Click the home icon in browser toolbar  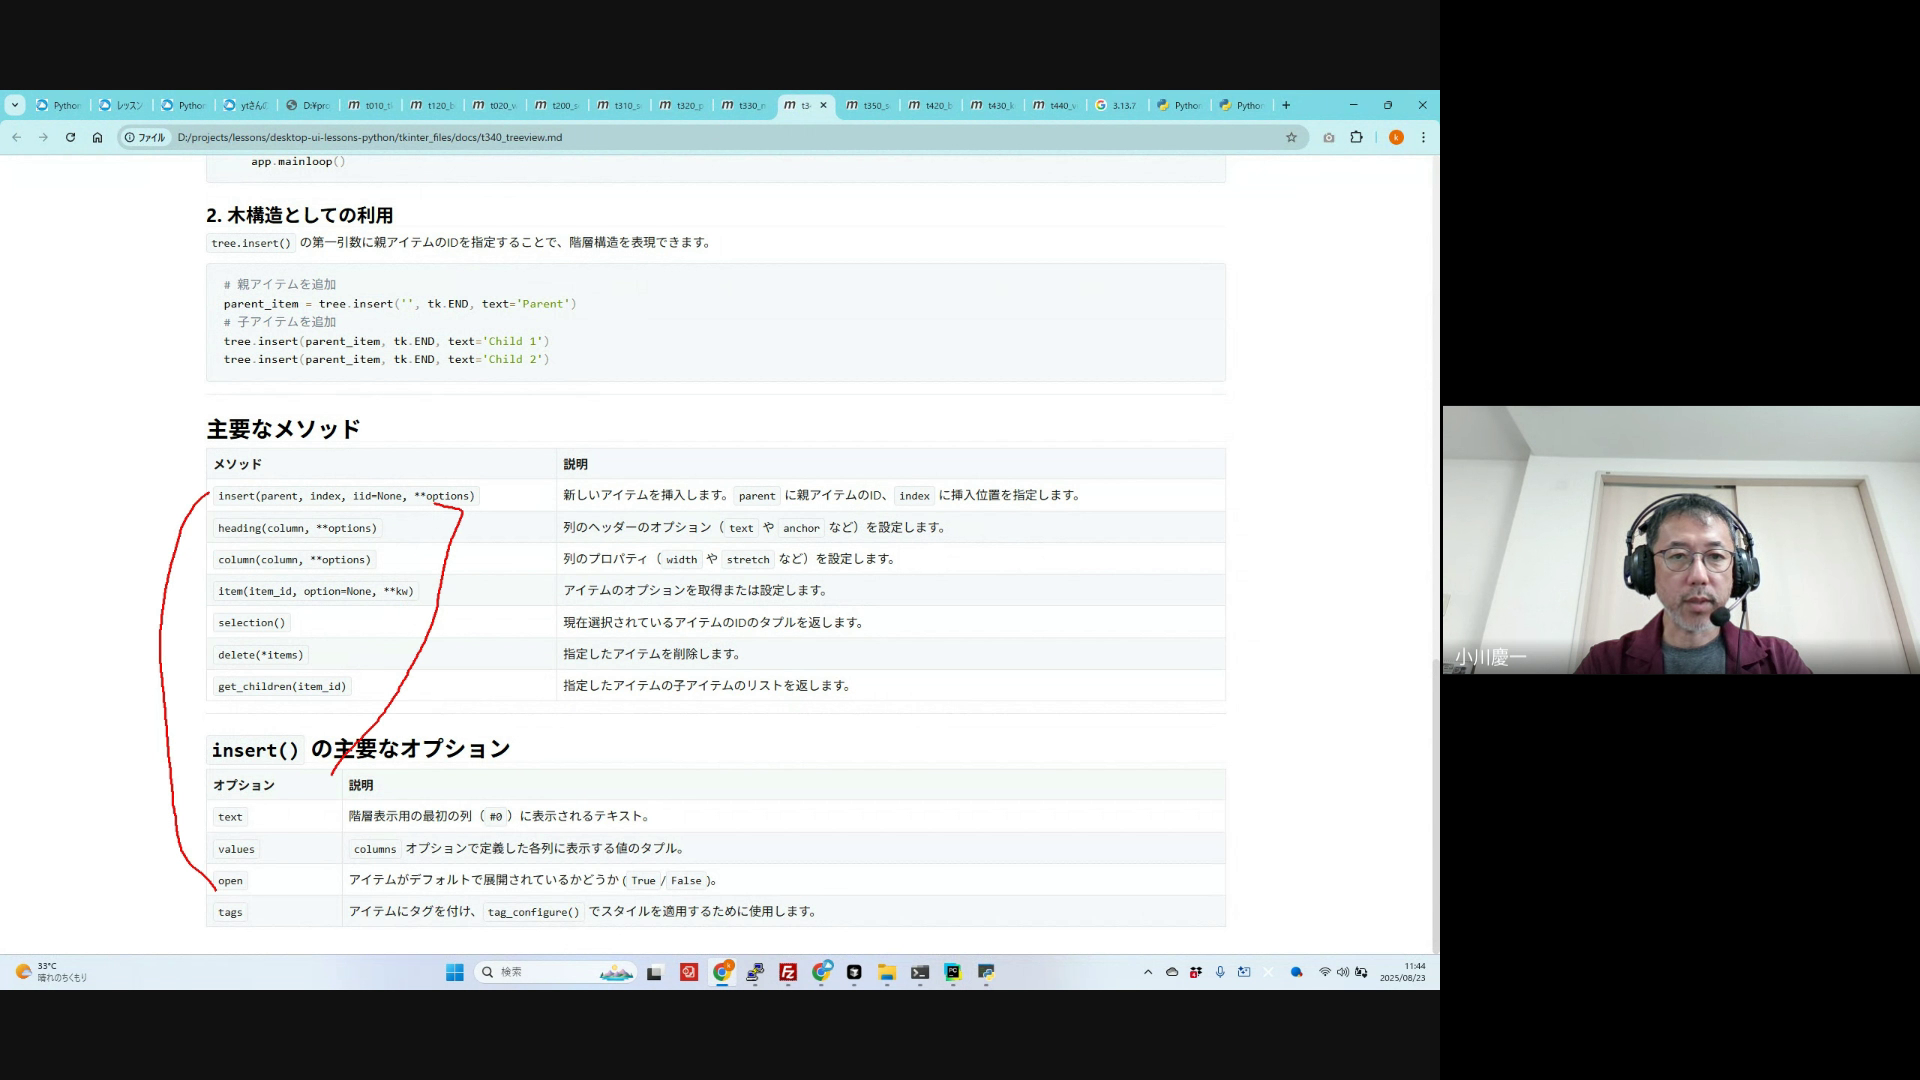[x=97, y=138]
